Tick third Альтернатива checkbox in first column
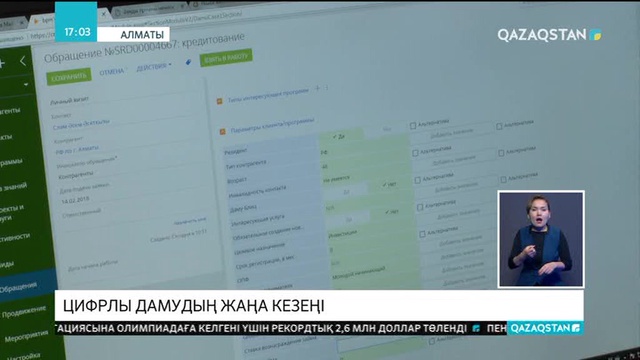Screen dimensions: 640x360 (x=418, y=180)
